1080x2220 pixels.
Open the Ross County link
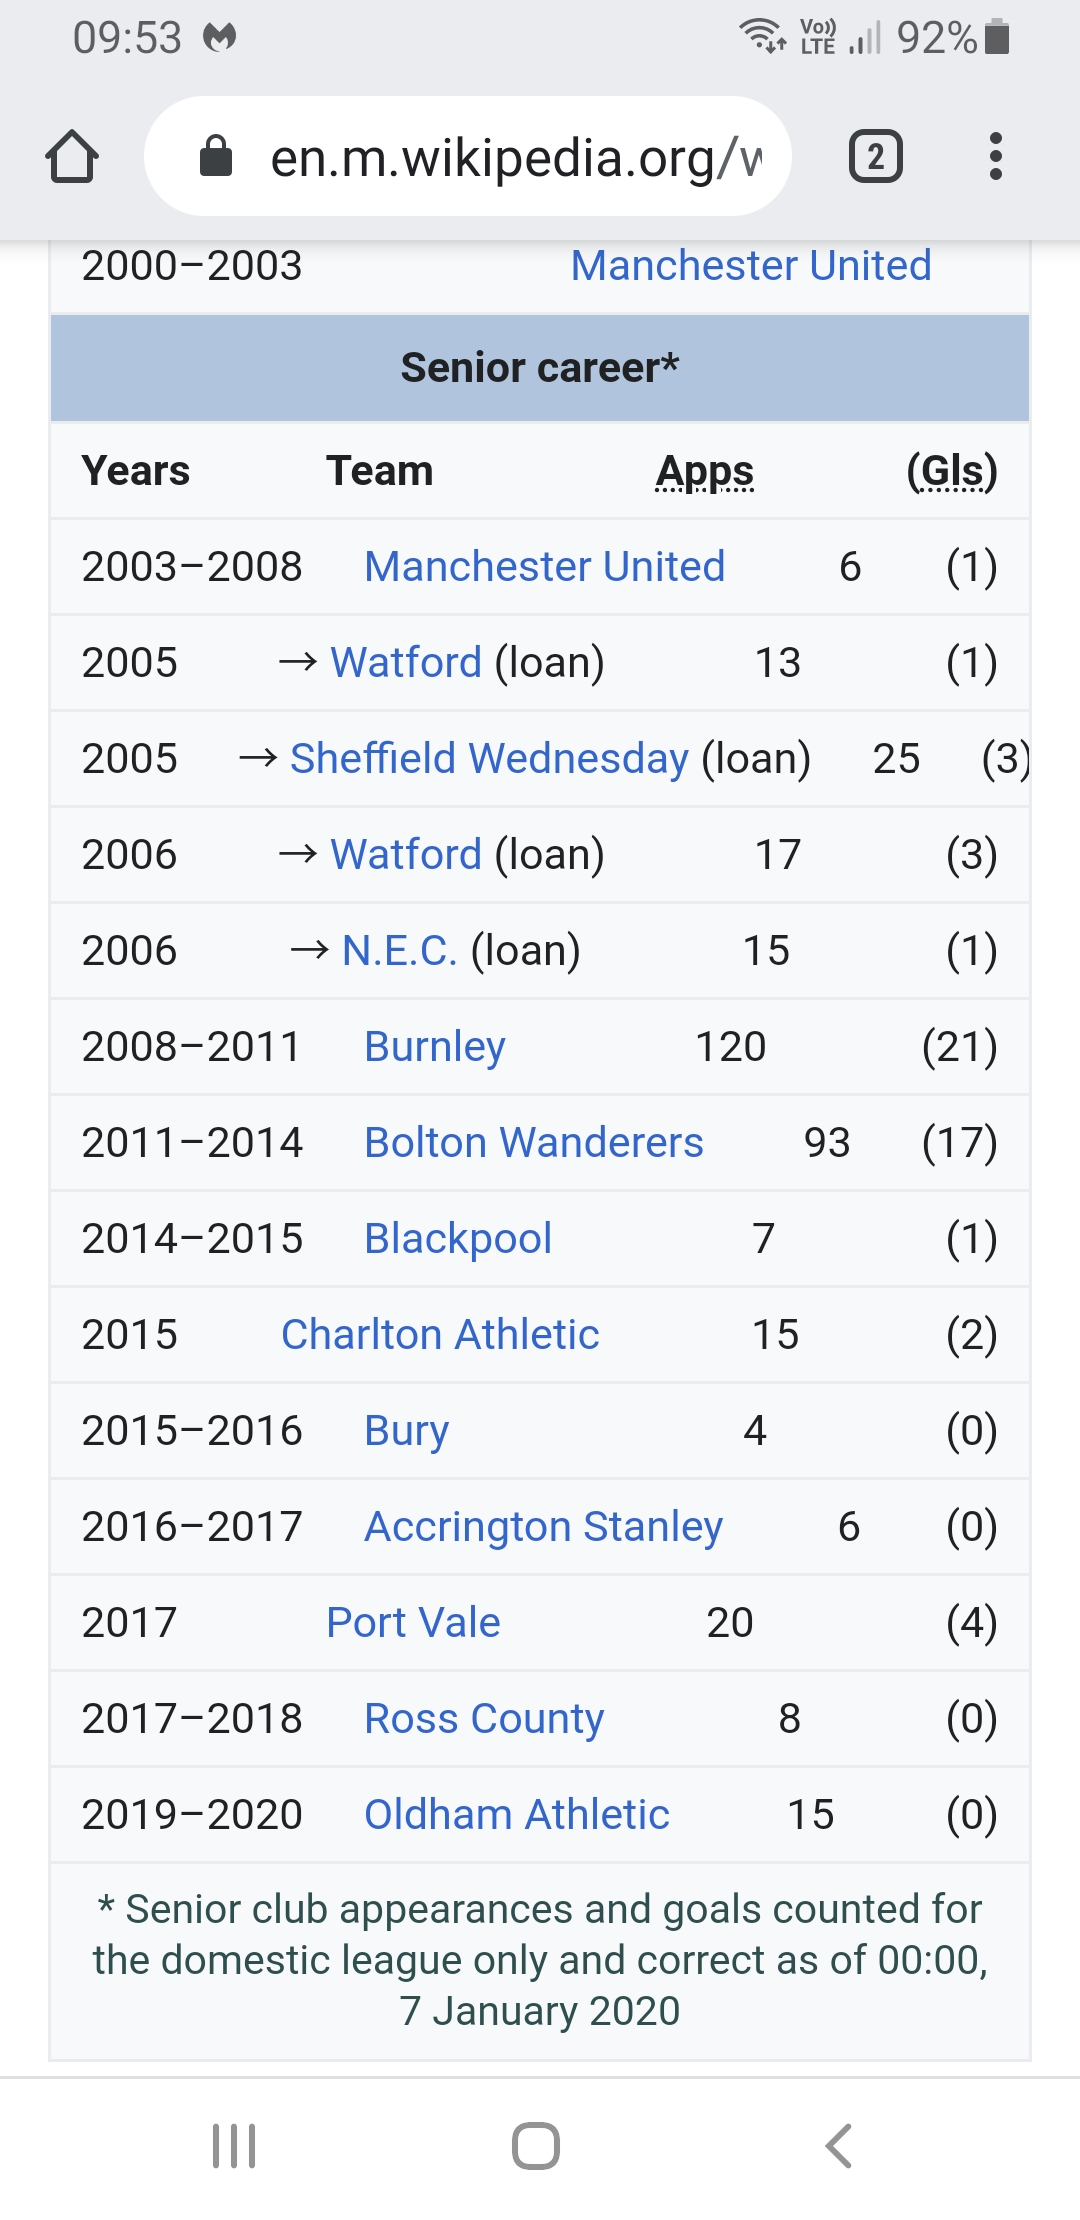pyautogui.click(x=484, y=1719)
